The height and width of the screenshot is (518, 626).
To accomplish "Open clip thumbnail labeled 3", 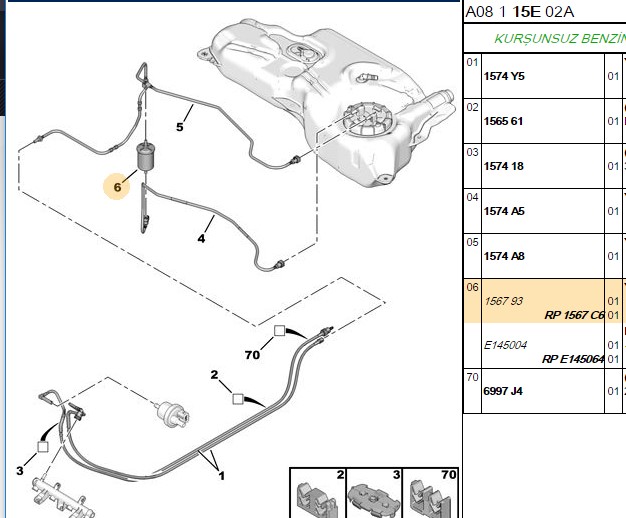I will (x=374, y=493).
